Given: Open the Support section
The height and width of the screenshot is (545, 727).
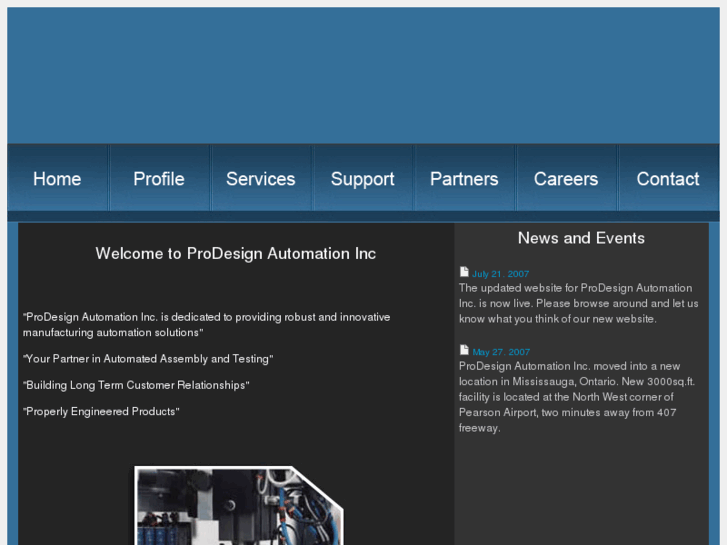Looking at the screenshot, I should point(363,179).
